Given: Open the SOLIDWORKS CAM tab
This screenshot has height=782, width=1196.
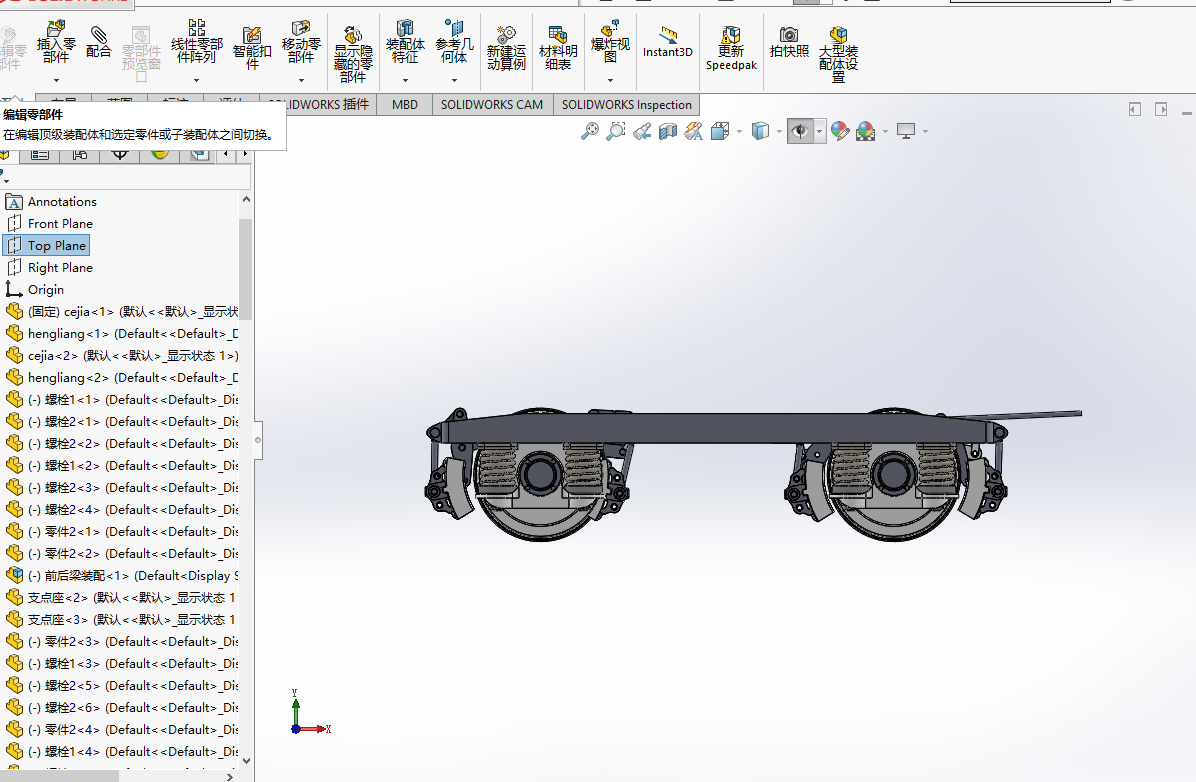Looking at the screenshot, I should 492,105.
